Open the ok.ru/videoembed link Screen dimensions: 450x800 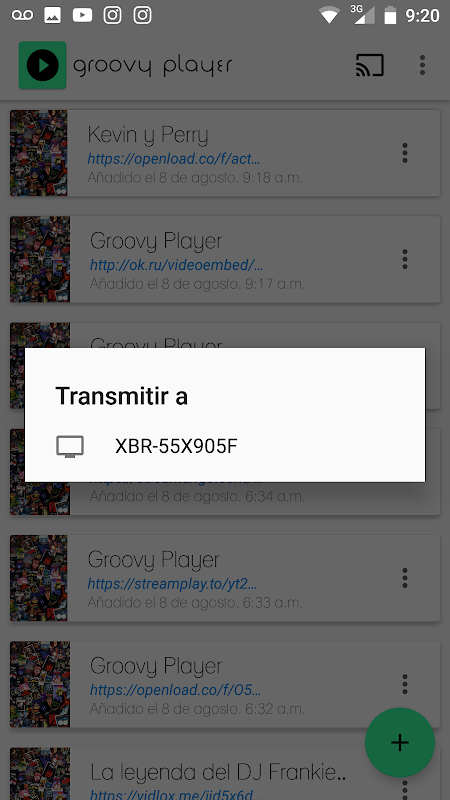(x=177, y=265)
